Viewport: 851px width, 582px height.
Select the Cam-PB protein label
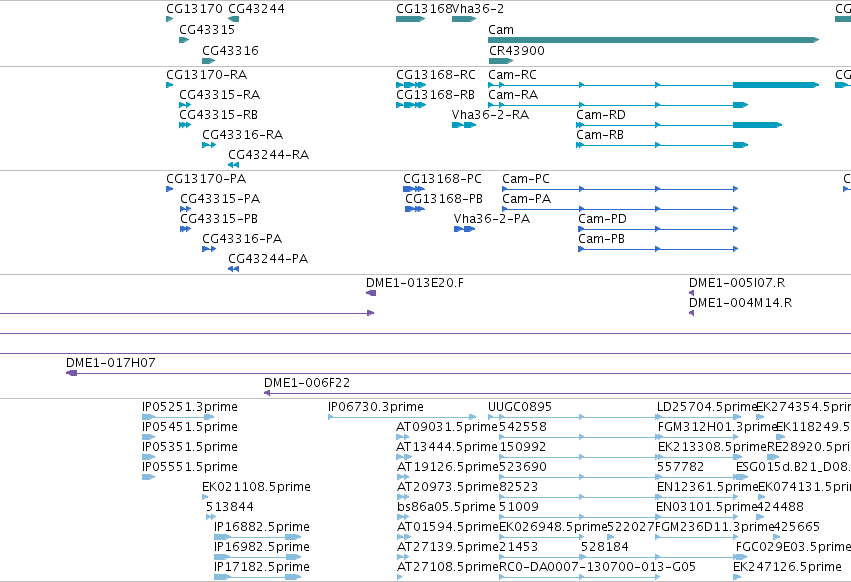(601, 239)
